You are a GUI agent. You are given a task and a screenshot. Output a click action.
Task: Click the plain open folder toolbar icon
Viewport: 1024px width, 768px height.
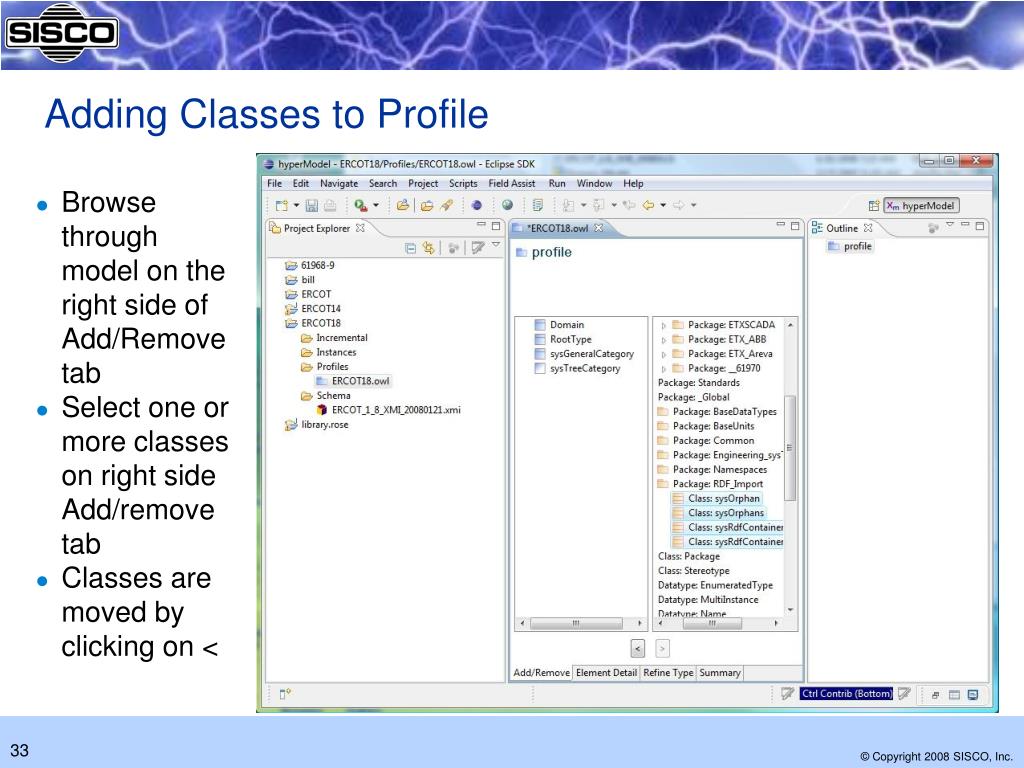point(427,206)
